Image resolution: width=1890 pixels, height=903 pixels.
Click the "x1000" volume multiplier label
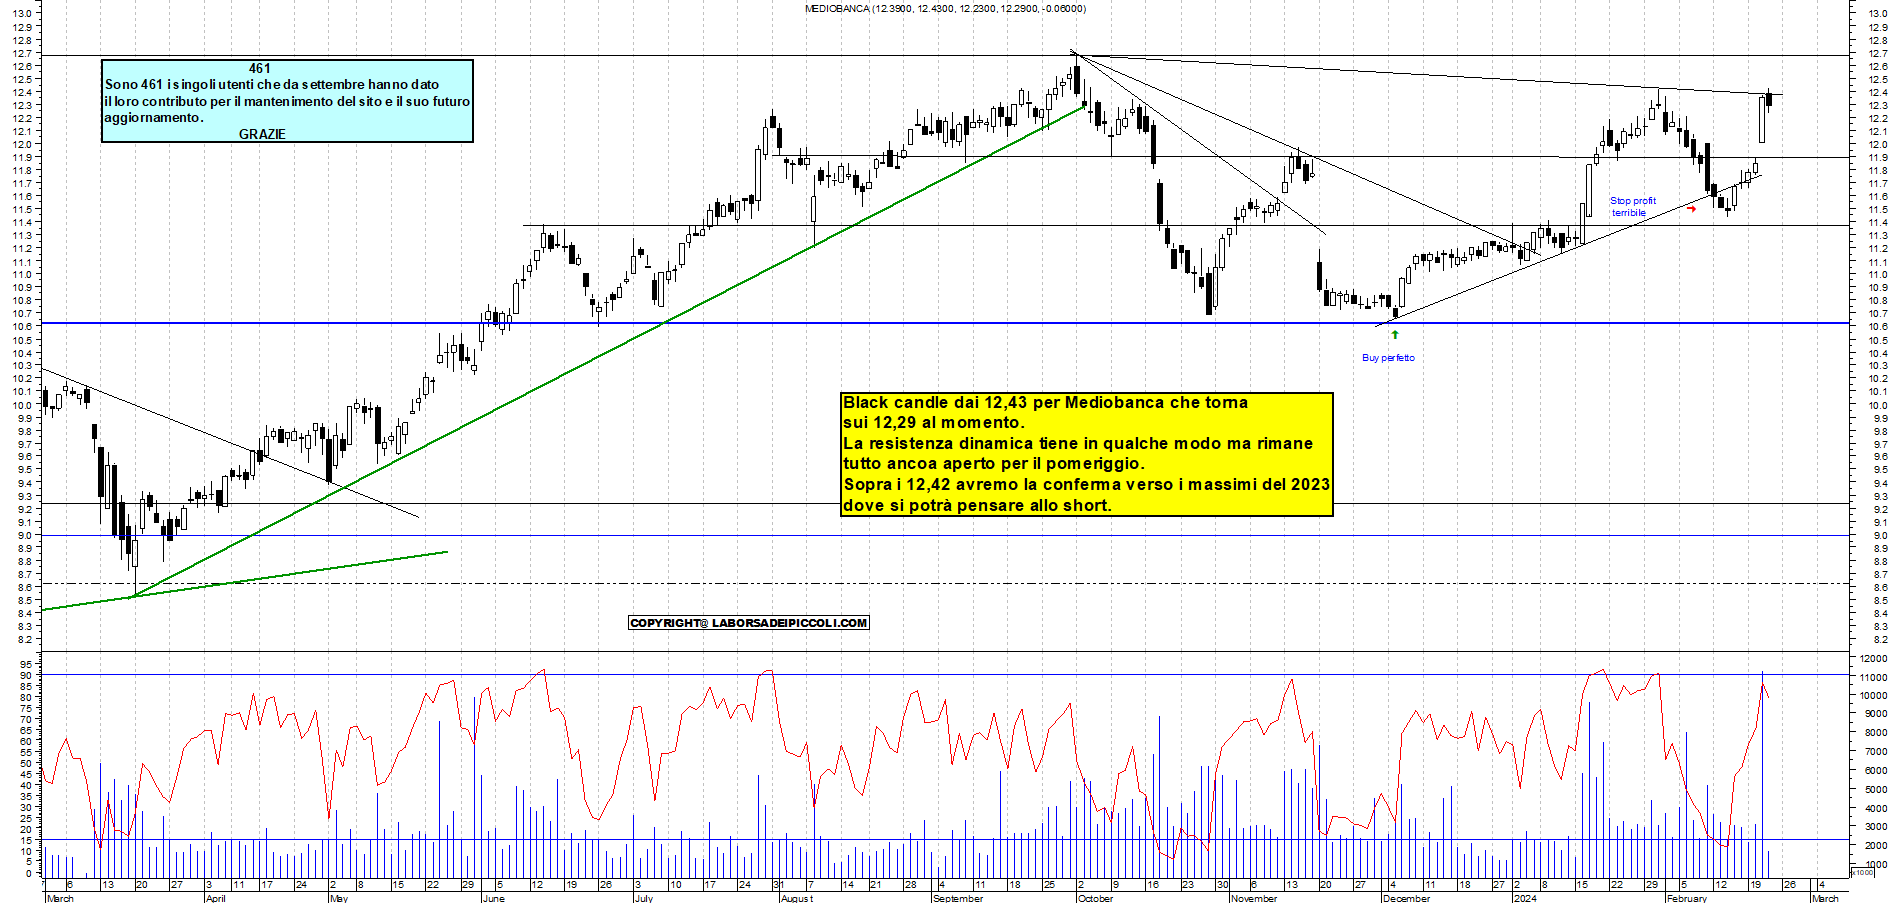click(1864, 872)
